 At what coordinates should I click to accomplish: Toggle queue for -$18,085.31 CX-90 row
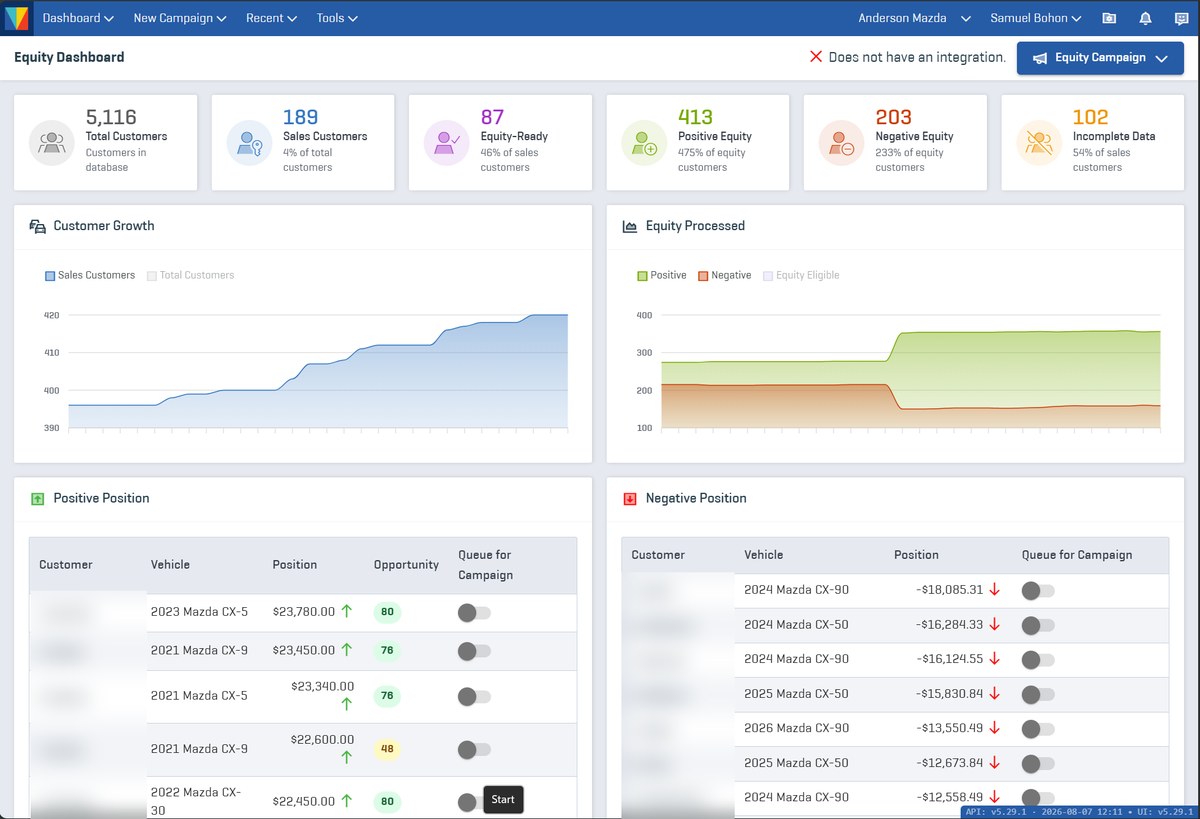coord(1038,591)
